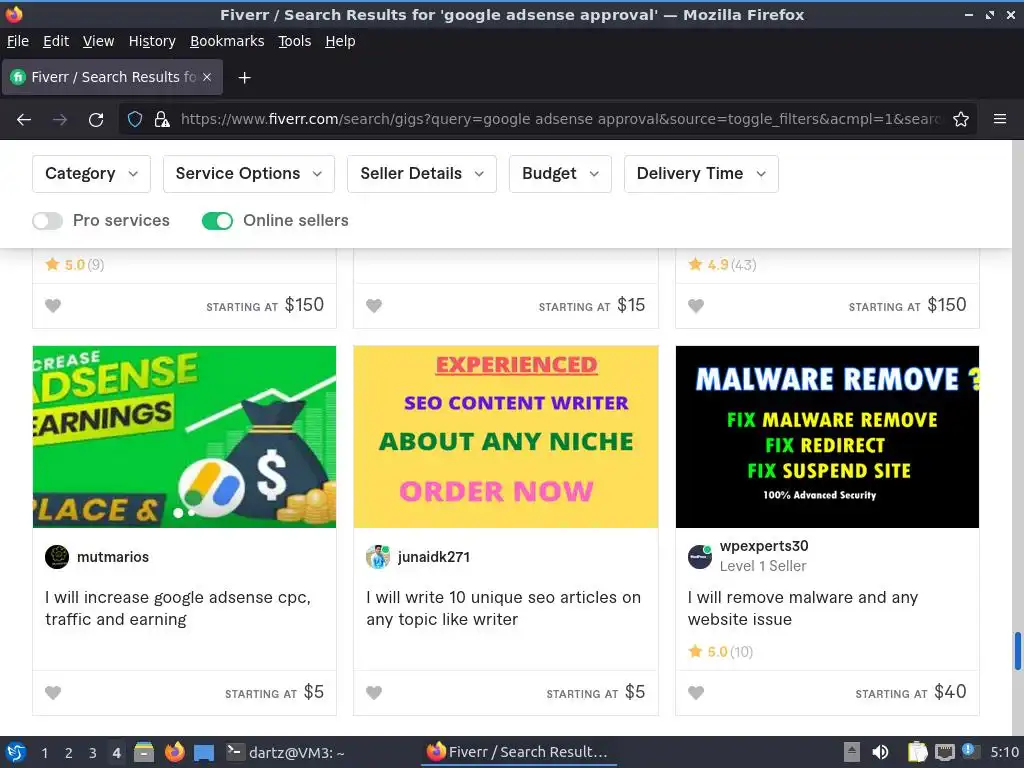The image size is (1024, 768).
Task: Reload the Fiverr page
Action: tap(96, 120)
